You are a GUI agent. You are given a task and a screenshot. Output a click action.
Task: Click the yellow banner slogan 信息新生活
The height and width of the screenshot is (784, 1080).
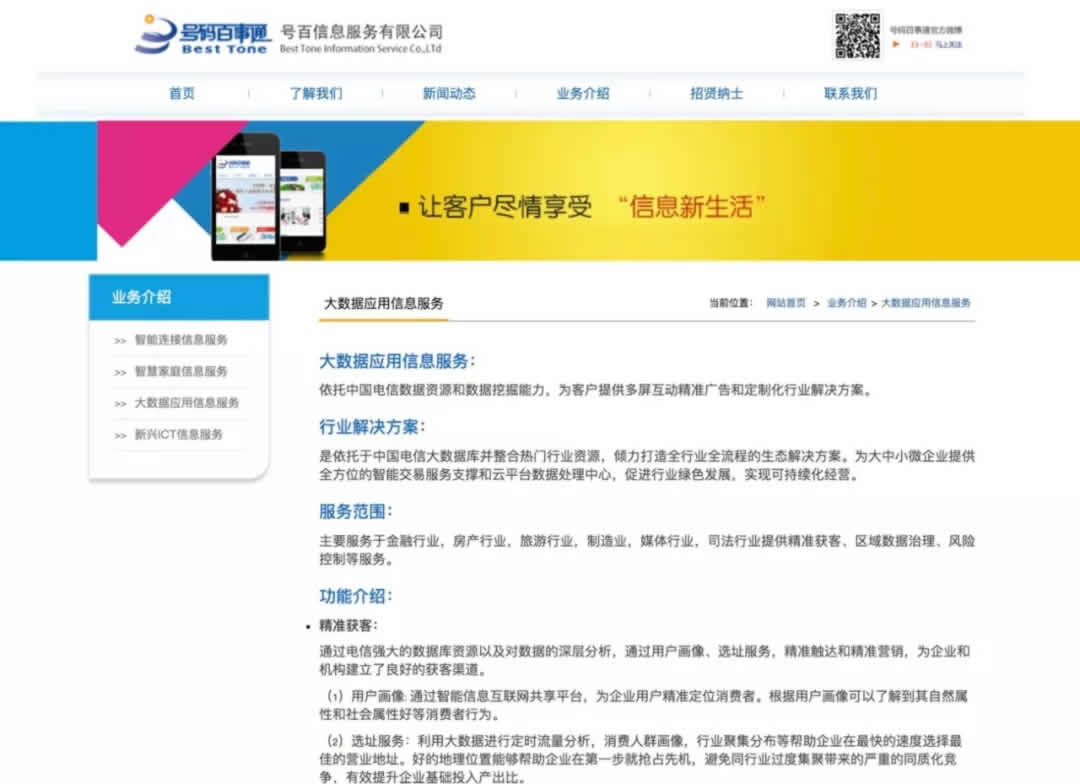(691, 204)
